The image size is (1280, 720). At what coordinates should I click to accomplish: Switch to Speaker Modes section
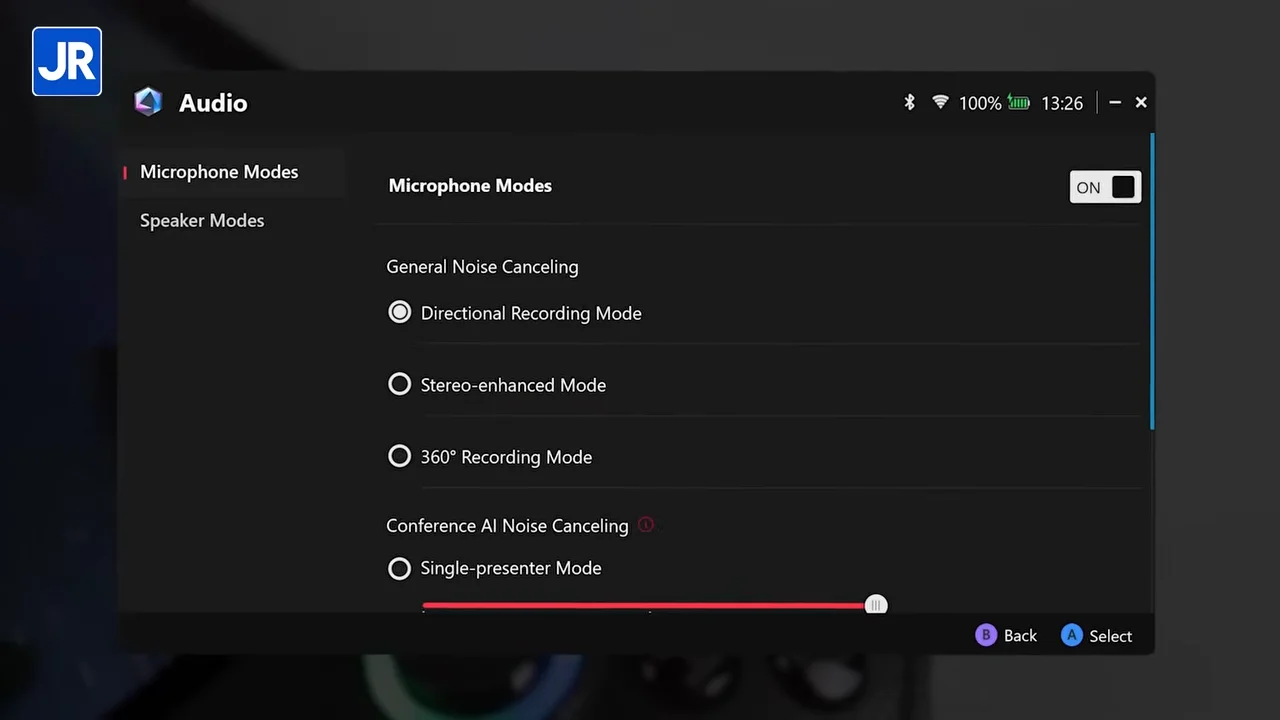click(202, 221)
